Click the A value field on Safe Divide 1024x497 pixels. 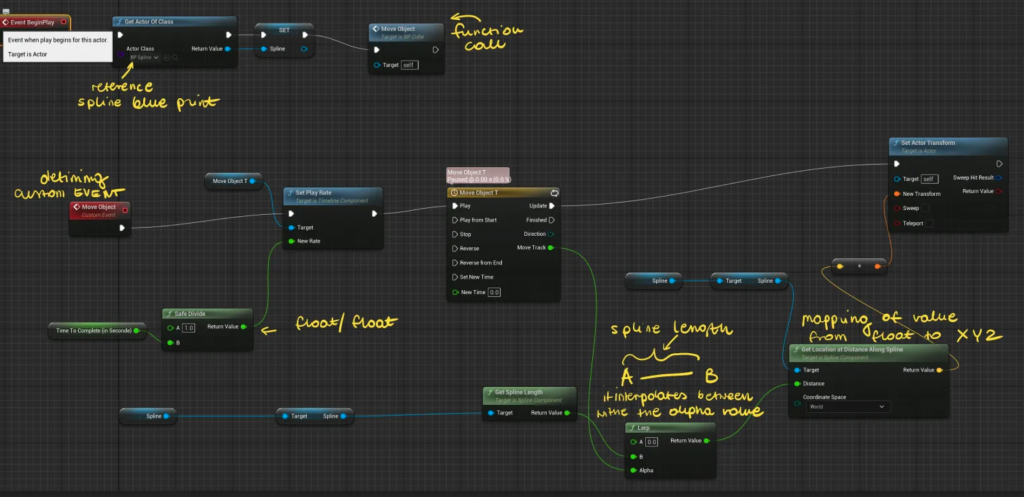tap(189, 328)
